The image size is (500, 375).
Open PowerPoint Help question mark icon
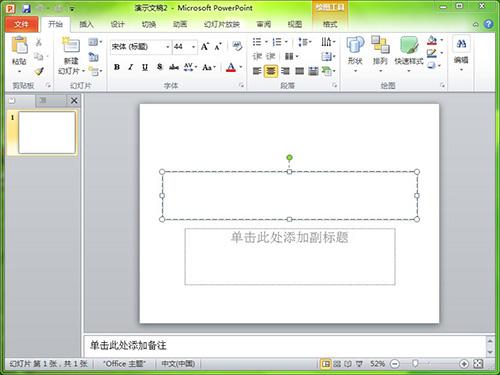click(x=488, y=24)
